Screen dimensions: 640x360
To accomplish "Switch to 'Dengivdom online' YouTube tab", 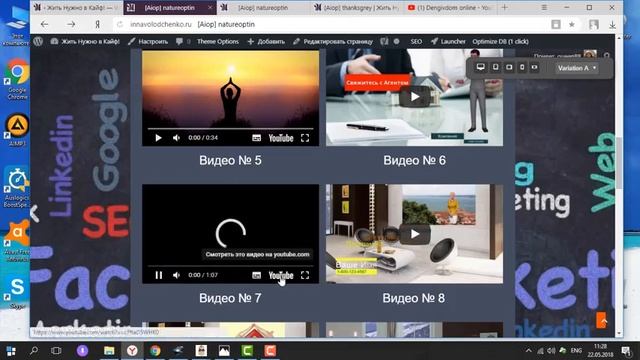I will tap(451, 8).
